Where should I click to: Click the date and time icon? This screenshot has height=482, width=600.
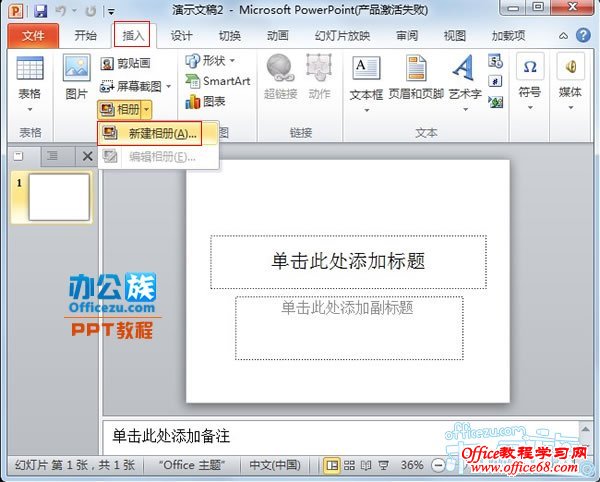pos(496,61)
